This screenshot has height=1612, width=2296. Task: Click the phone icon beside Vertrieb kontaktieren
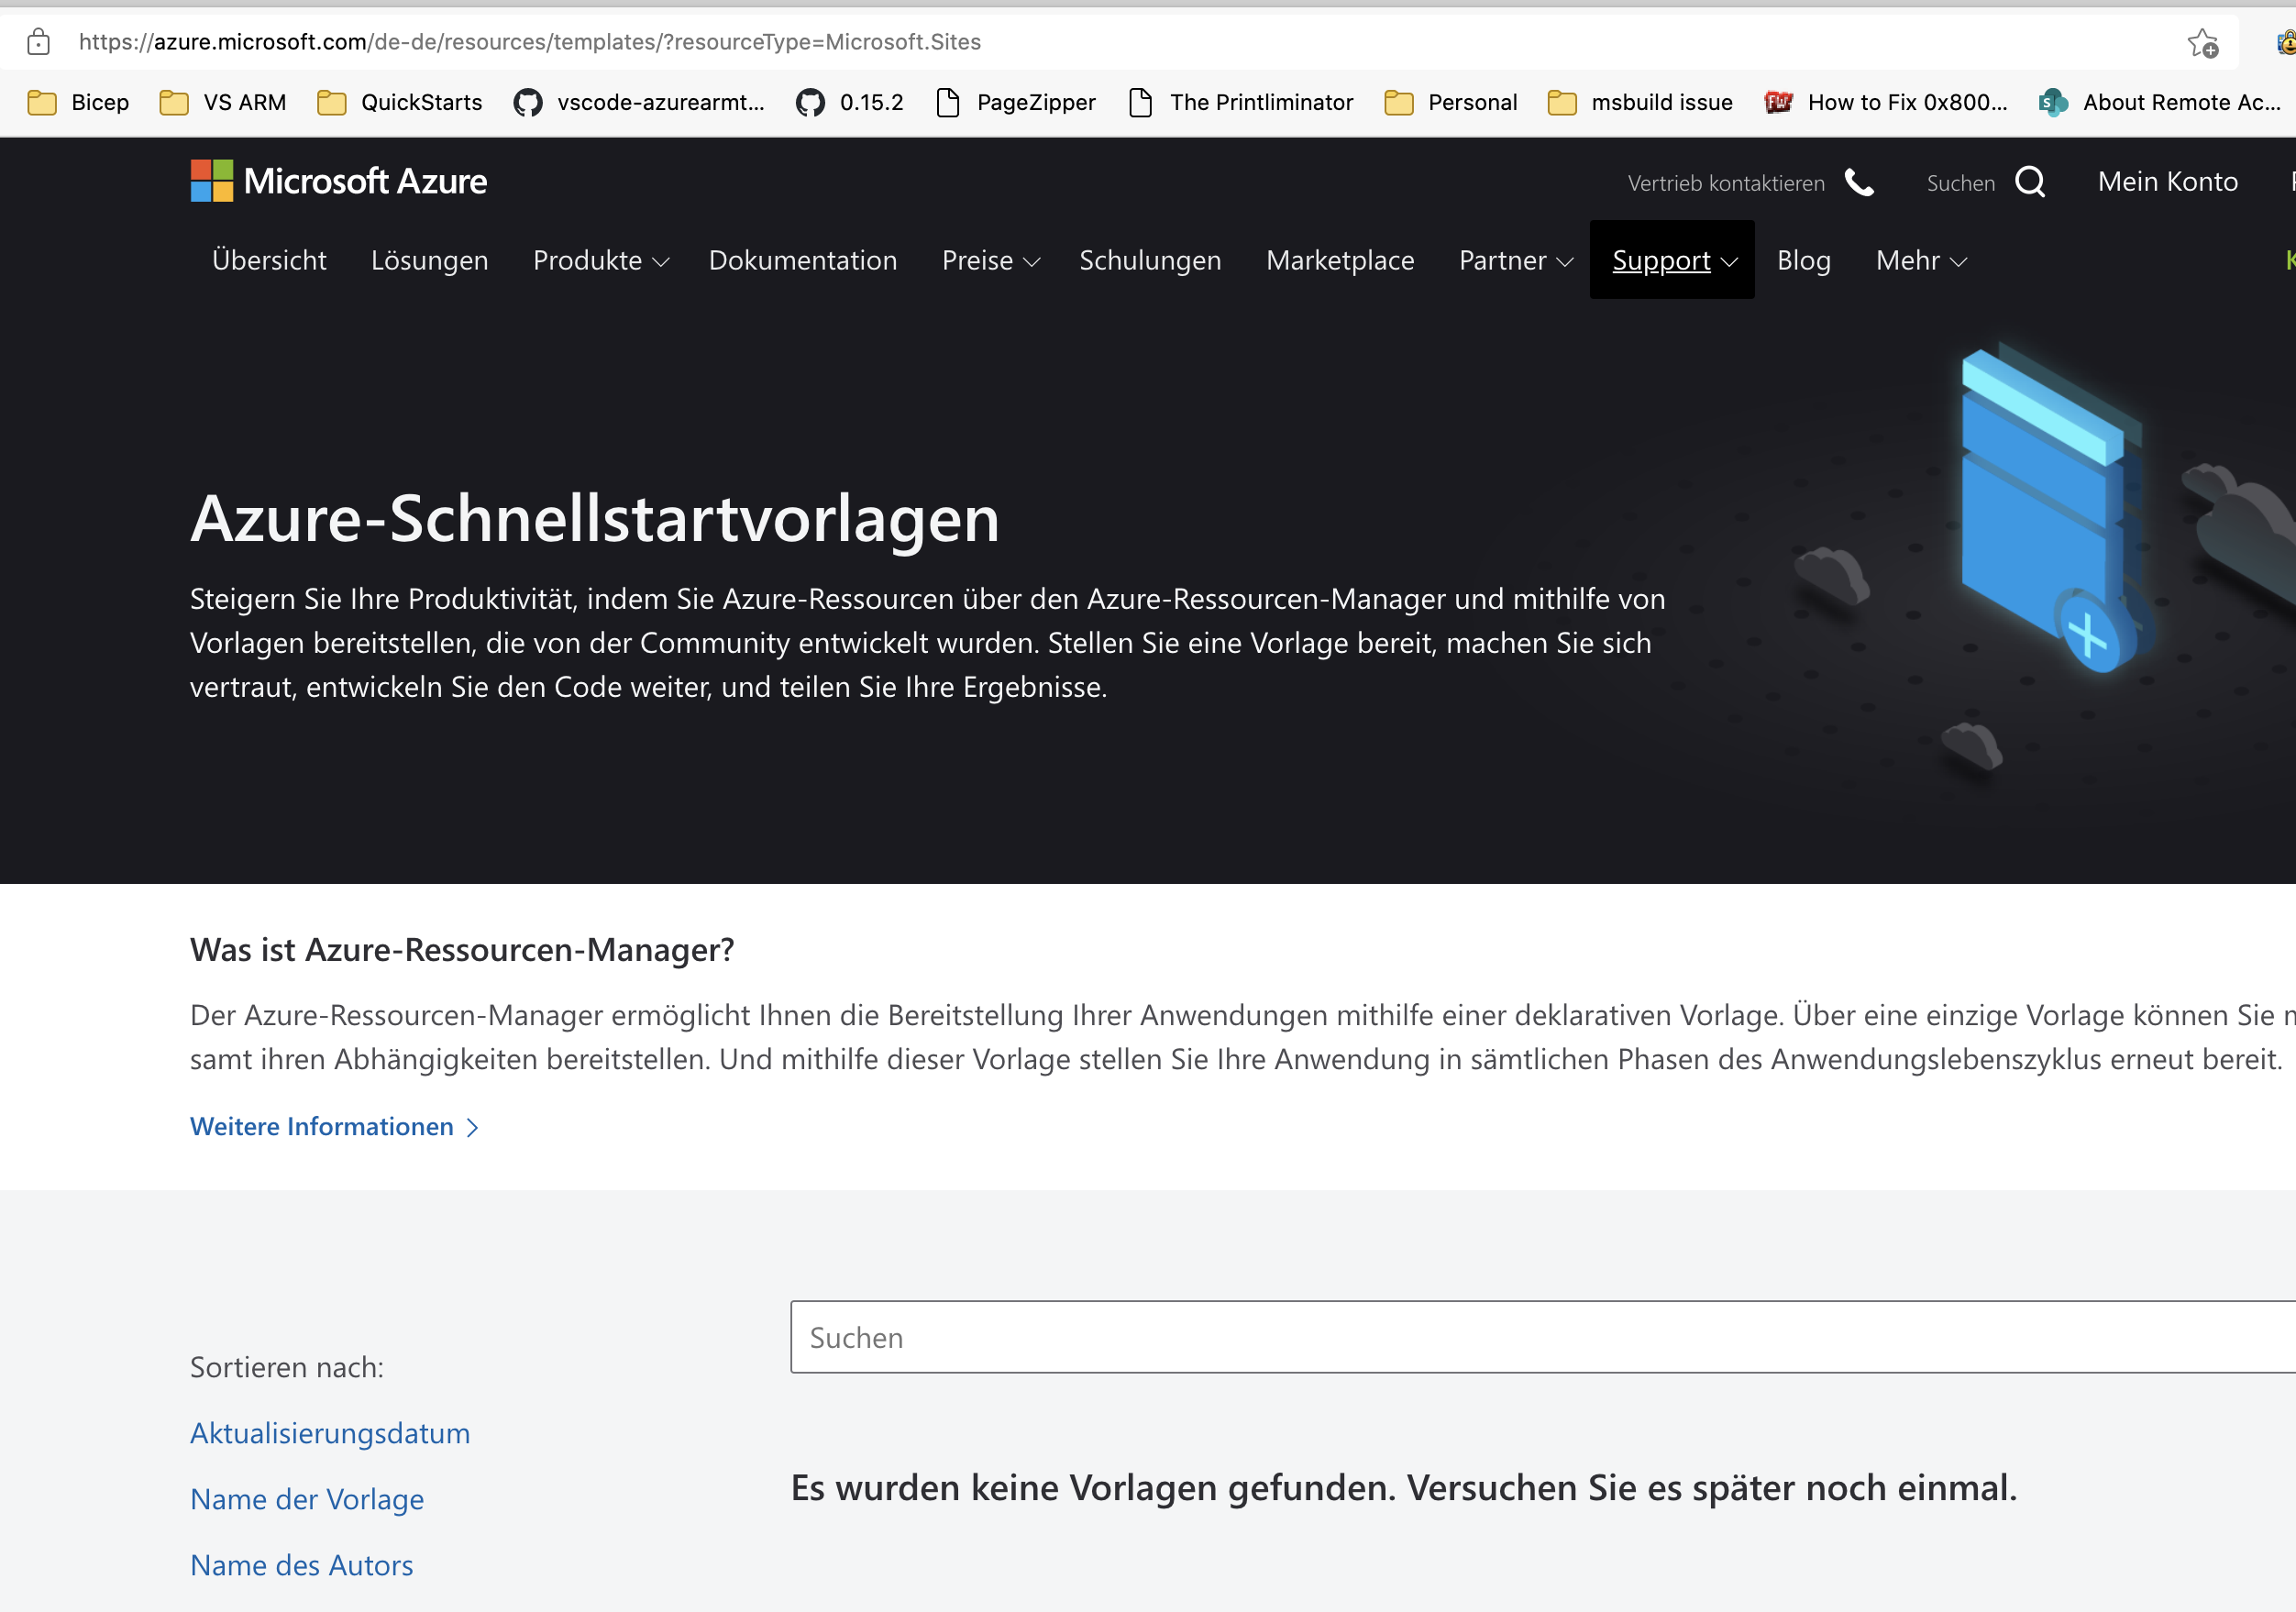pos(1860,183)
